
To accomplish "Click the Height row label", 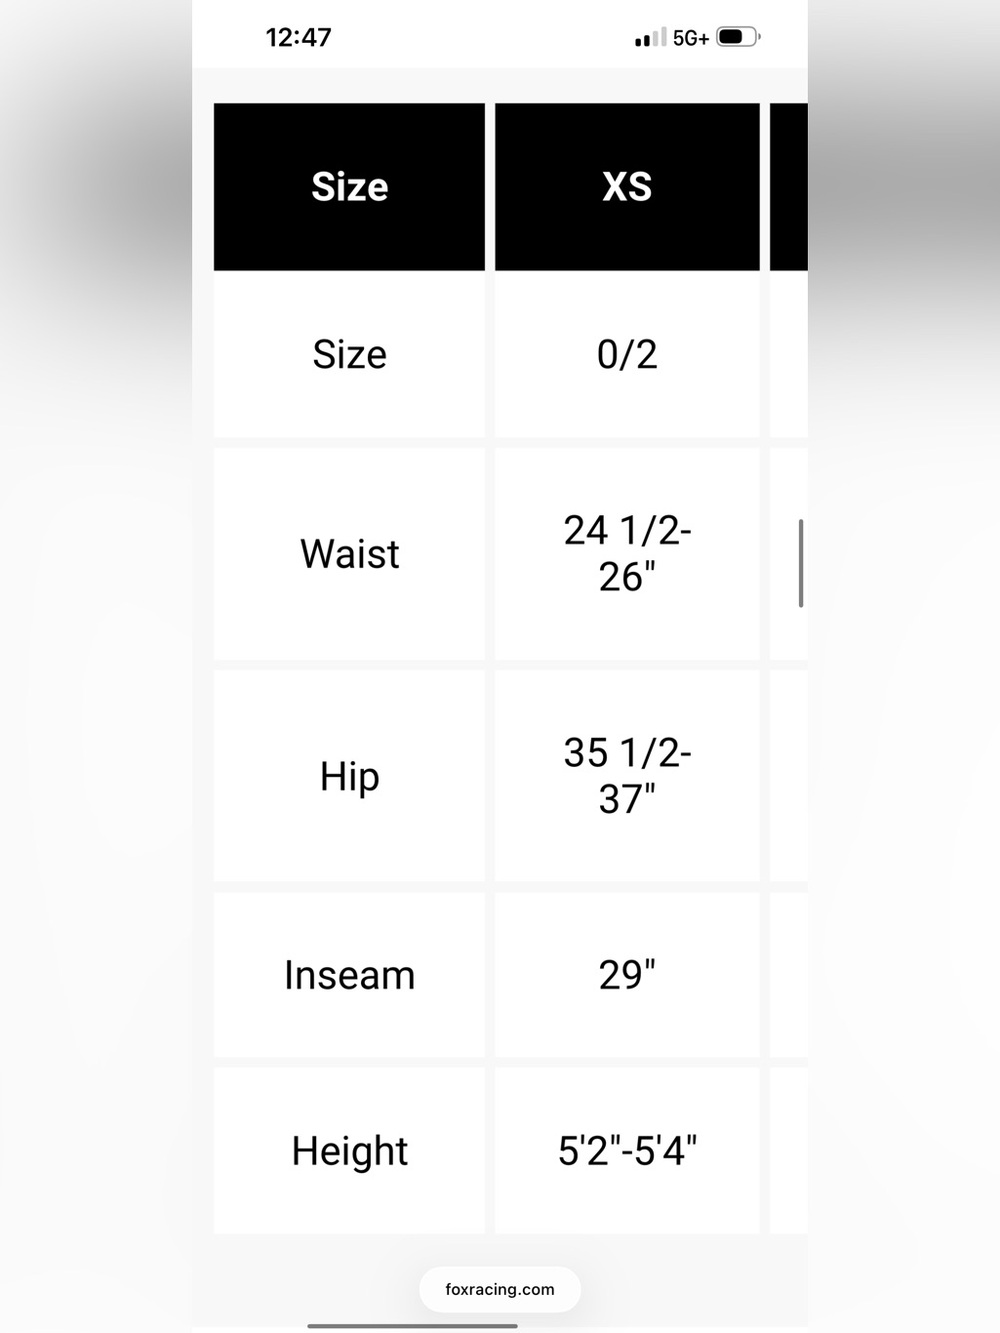I will pos(349,1150).
